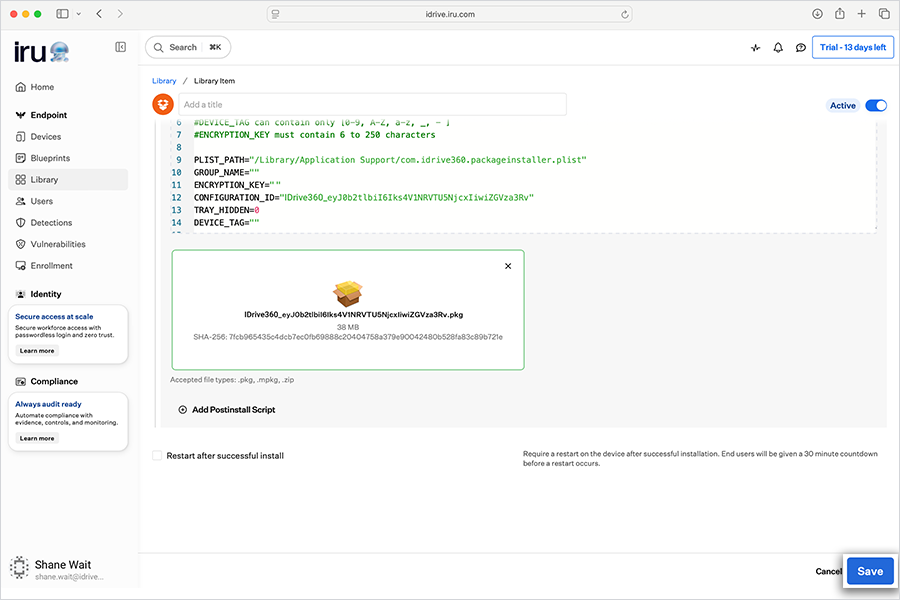Click the orange library item icon
The width and height of the screenshot is (900, 600).
(163, 104)
